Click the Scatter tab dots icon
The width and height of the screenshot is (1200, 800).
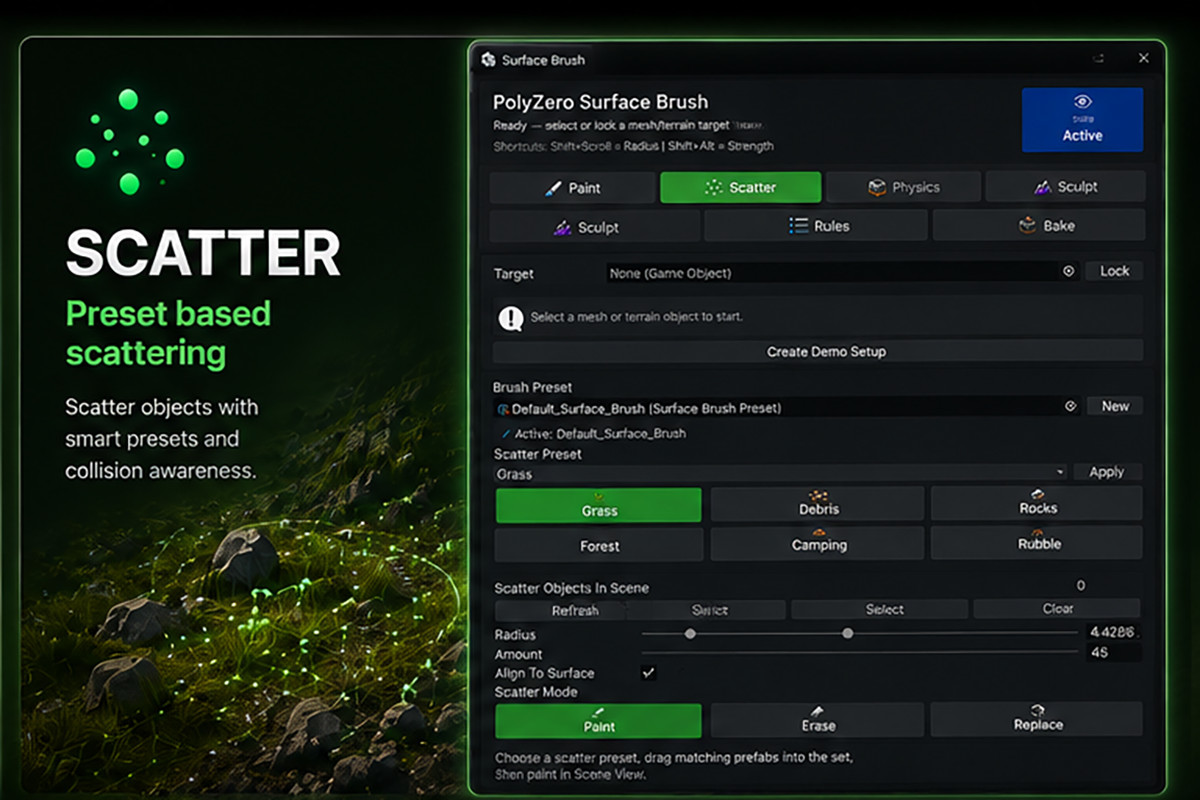pos(714,187)
